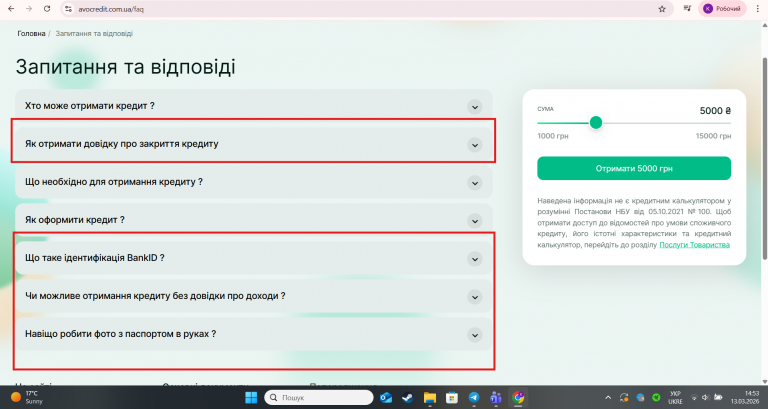Click the page vertical scrollbar thumb
Viewport: 768px width, 409px height.
pyautogui.click(x=764, y=158)
